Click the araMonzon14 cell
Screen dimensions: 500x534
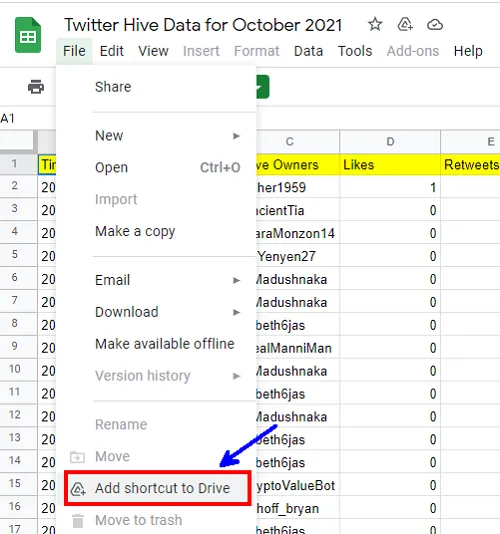point(298,233)
